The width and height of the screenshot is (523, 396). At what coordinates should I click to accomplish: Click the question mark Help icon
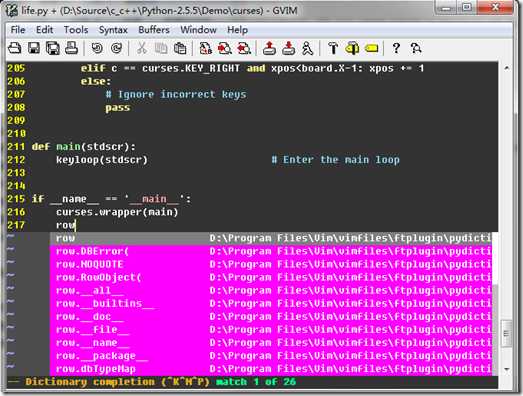[x=396, y=48]
